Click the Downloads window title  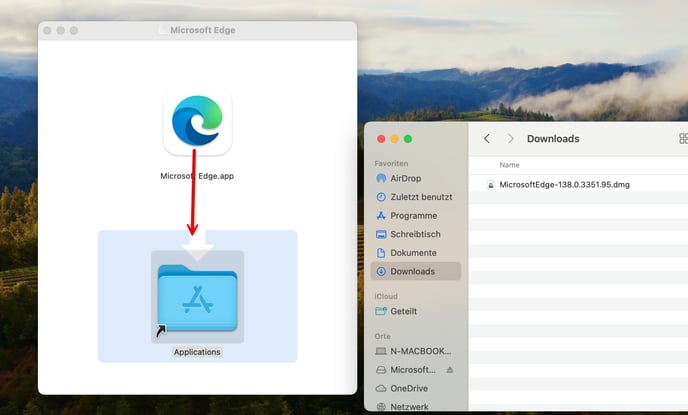coord(553,139)
